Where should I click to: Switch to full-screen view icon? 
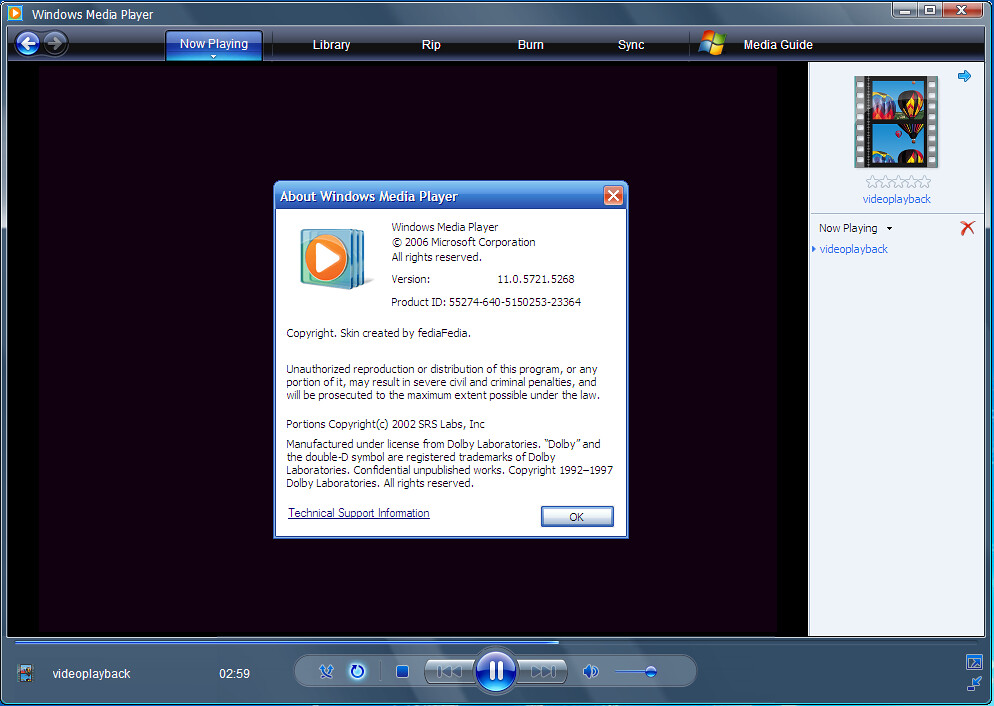(x=974, y=662)
